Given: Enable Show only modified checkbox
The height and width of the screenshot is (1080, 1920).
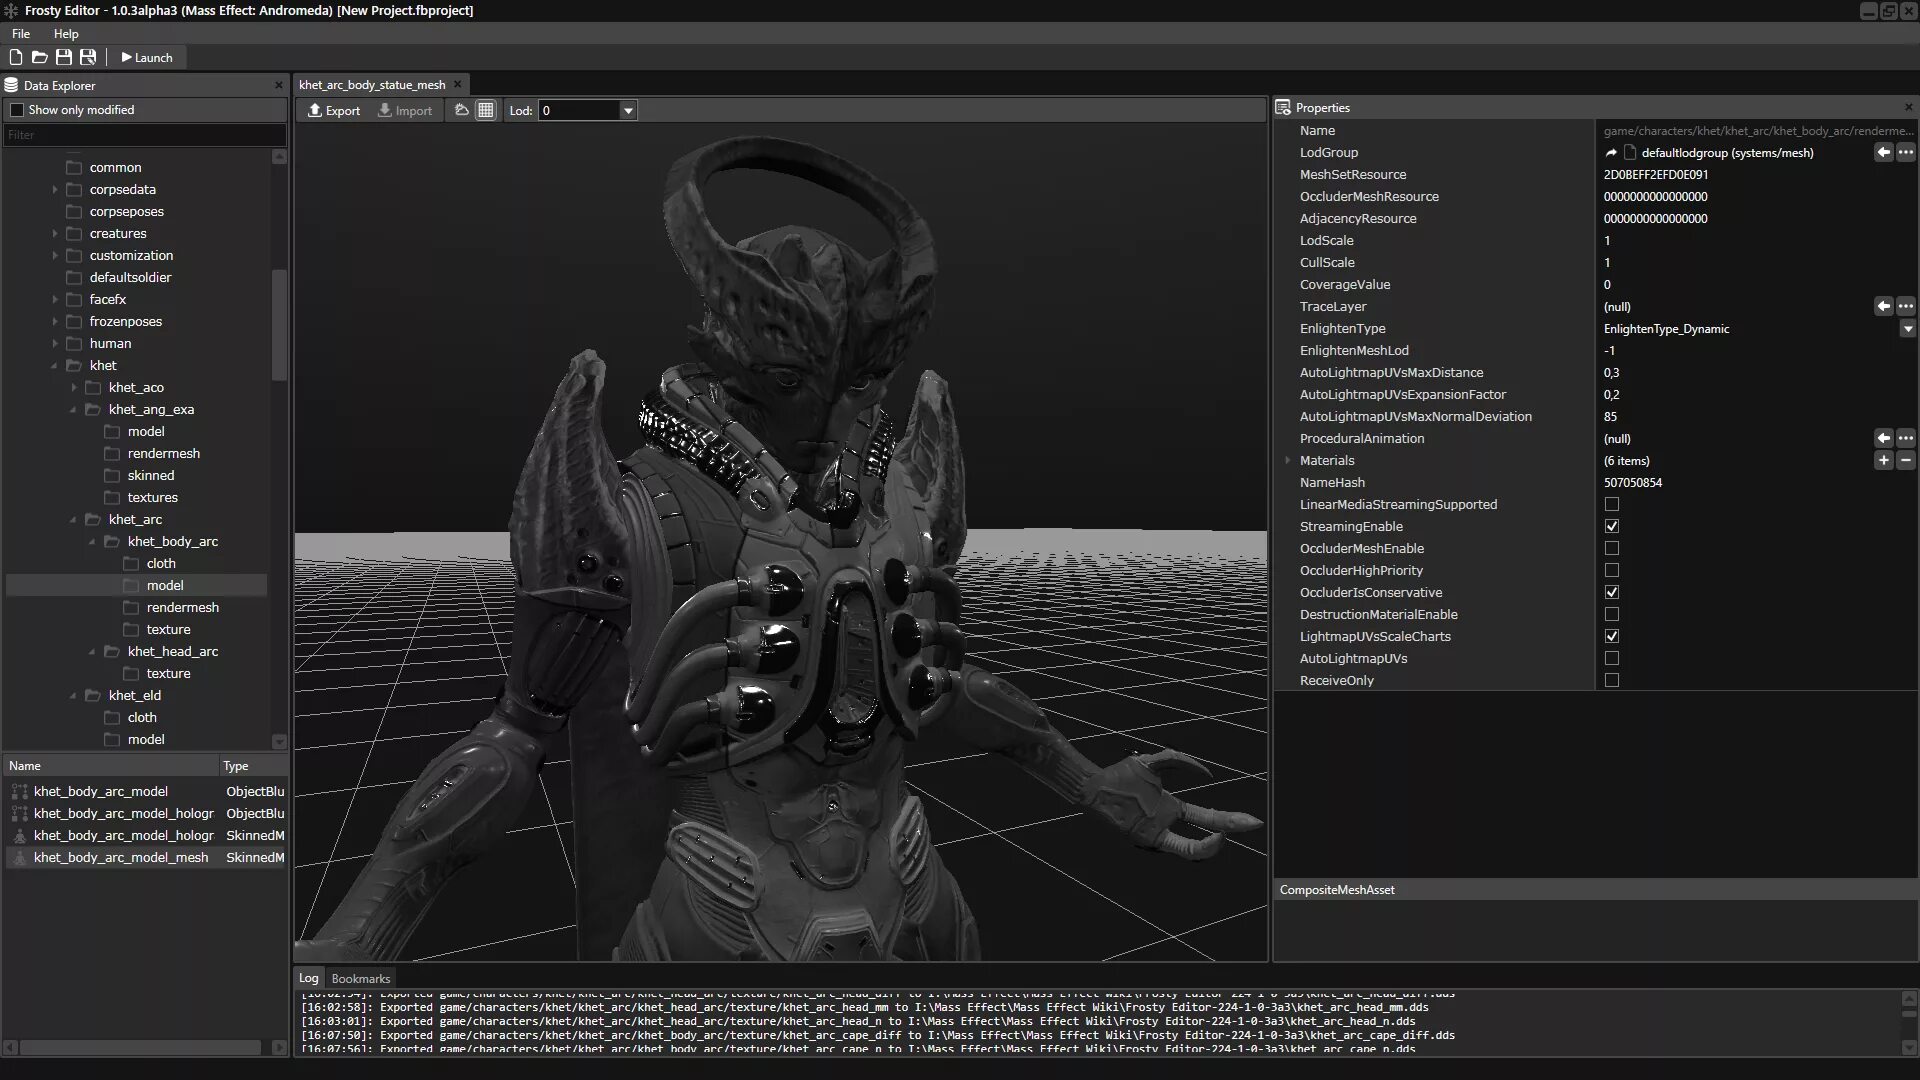Looking at the screenshot, I should (x=17, y=110).
